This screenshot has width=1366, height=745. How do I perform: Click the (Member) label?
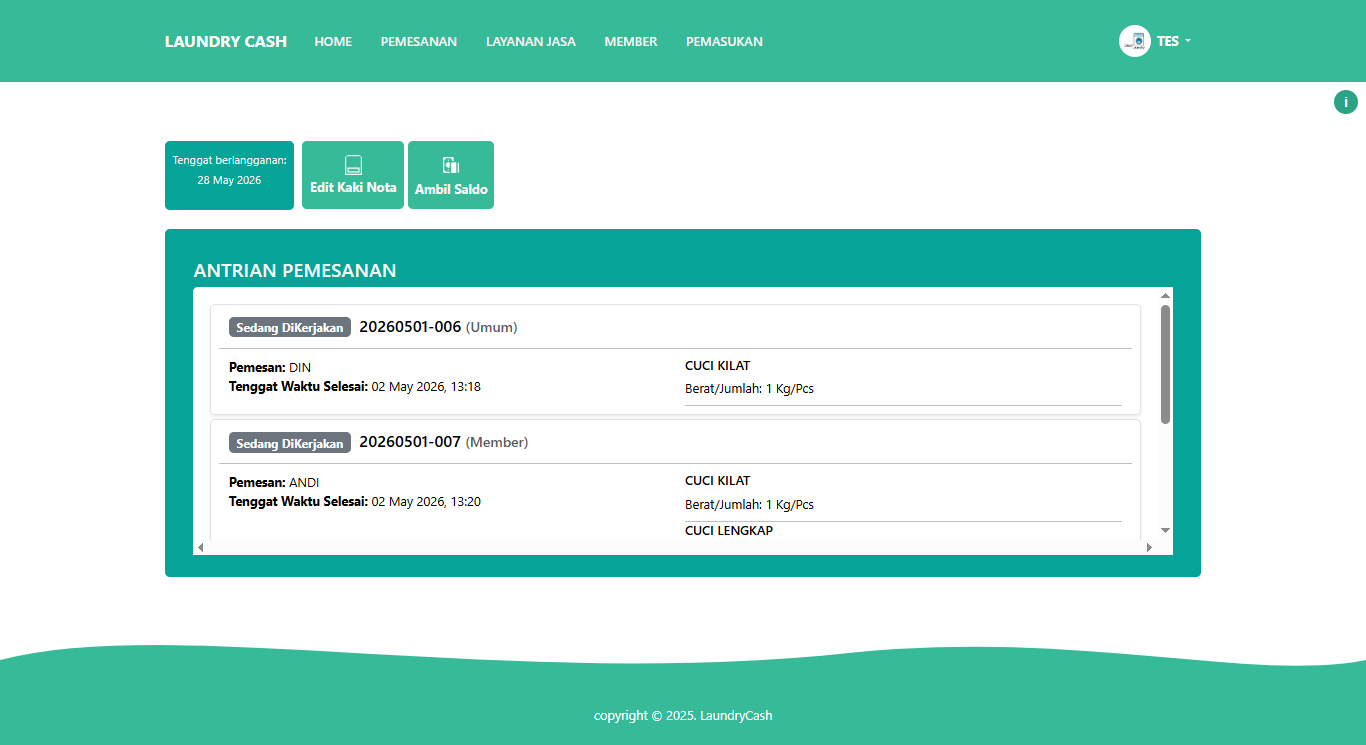tap(497, 442)
